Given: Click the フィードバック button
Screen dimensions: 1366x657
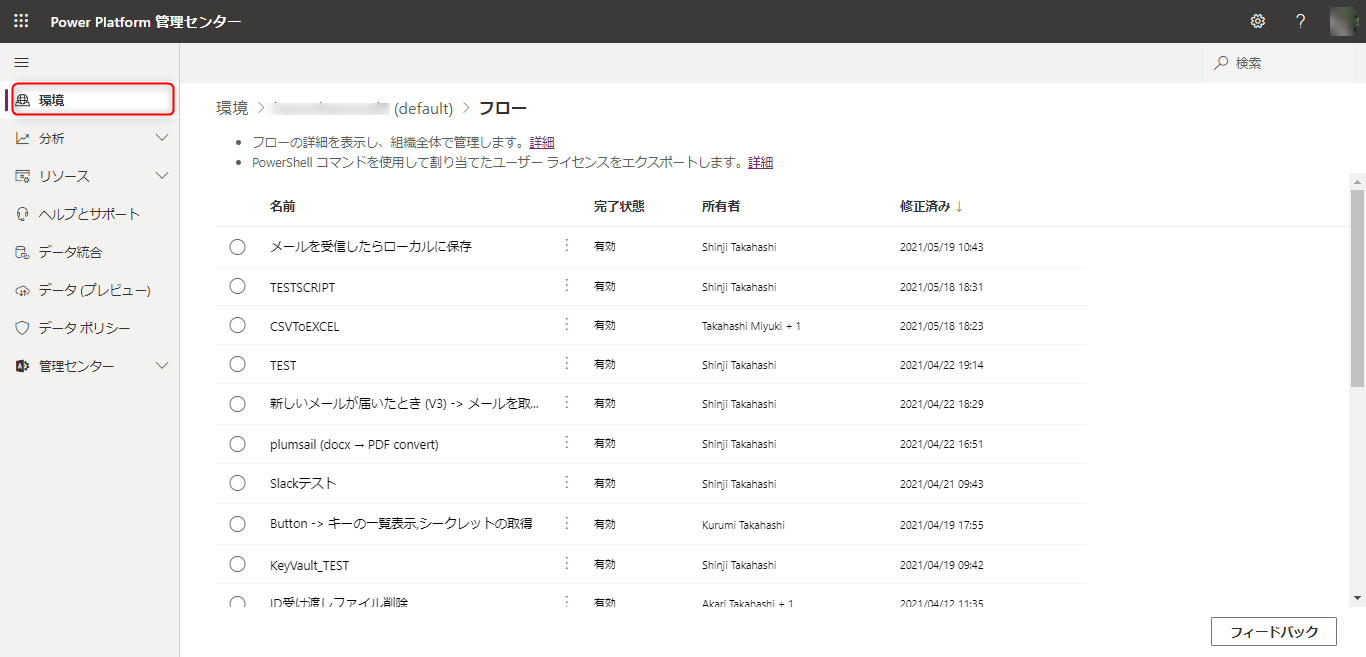Looking at the screenshot, I should tap(1274, 632).
